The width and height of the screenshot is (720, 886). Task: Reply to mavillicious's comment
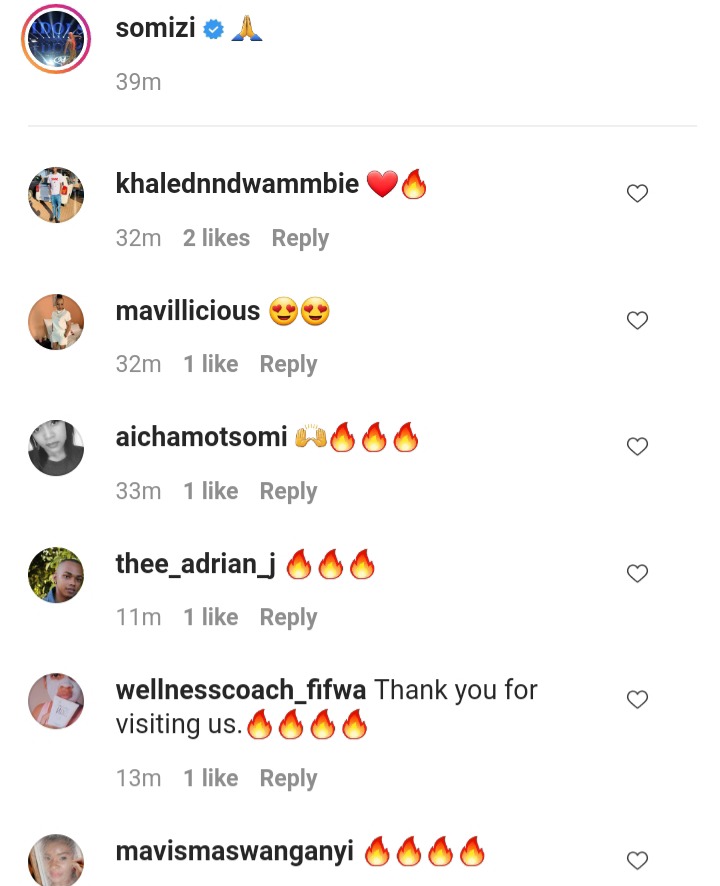pos(288,365)
